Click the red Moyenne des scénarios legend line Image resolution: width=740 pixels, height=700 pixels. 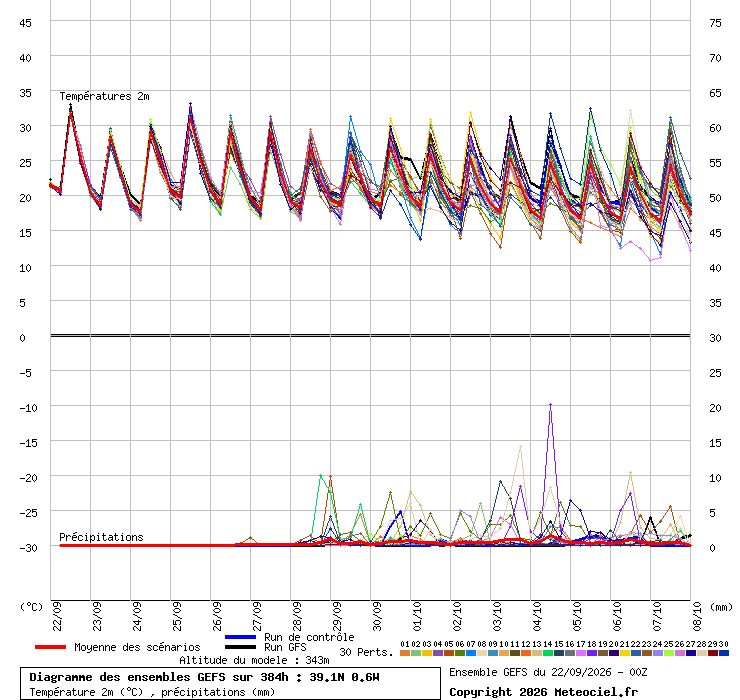(x=50, y=647)
